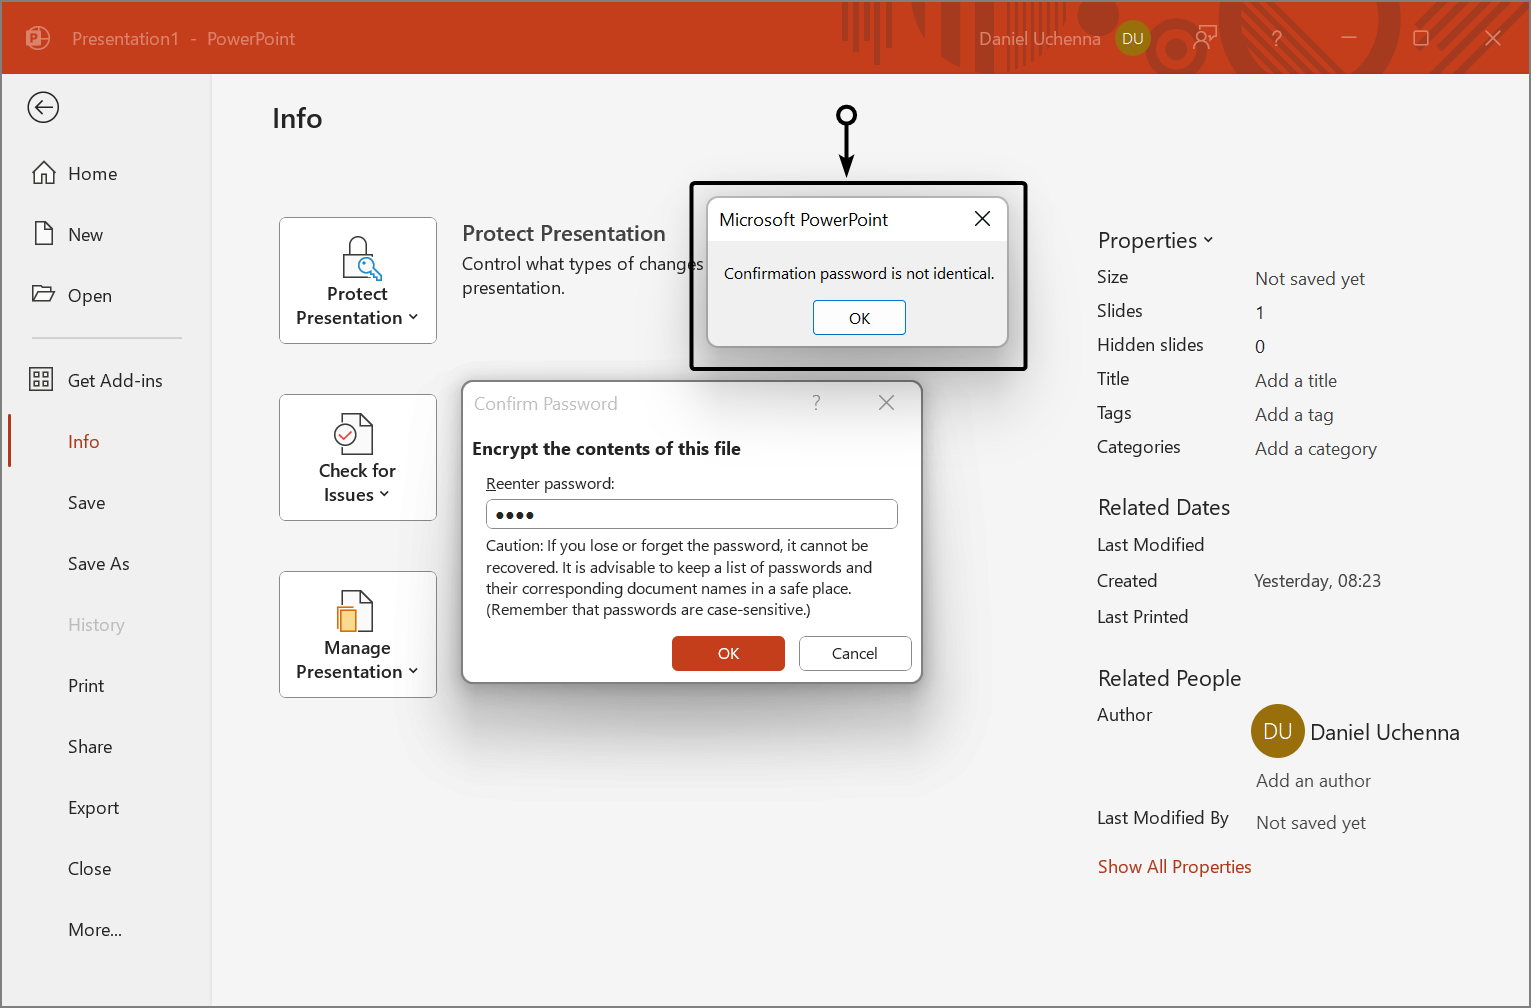Viewport: 1531px width, 1008px height.
Task: Click the Open folder icon
Action: (44, 294)
